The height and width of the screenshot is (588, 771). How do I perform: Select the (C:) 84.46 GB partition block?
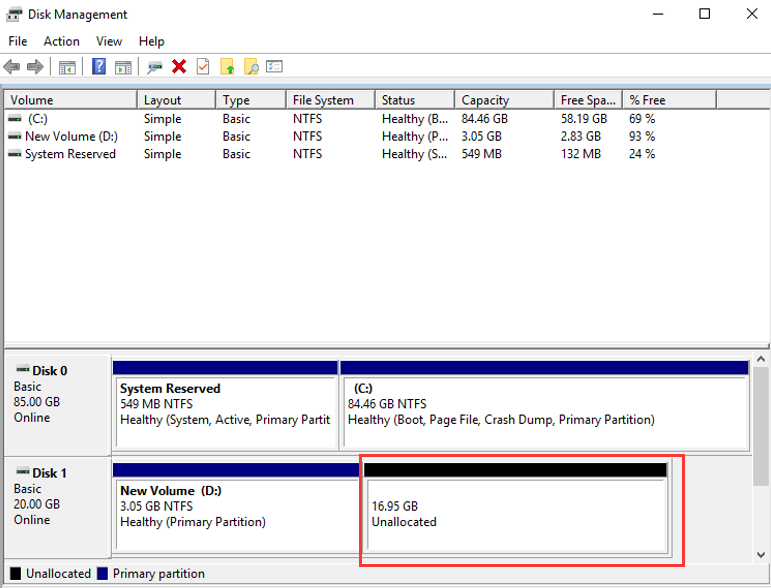[544, 412]
